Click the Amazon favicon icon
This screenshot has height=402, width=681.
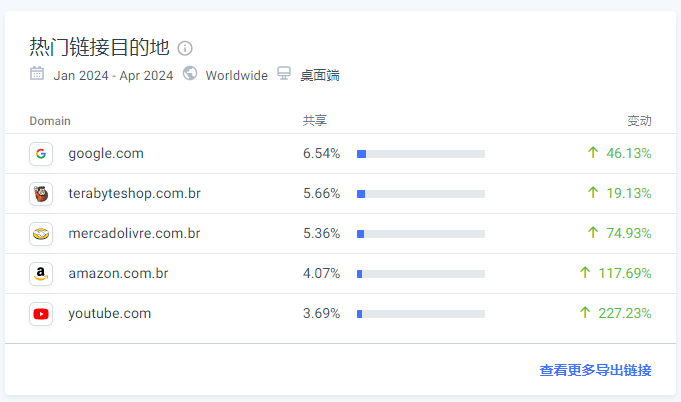click(41, 274)
